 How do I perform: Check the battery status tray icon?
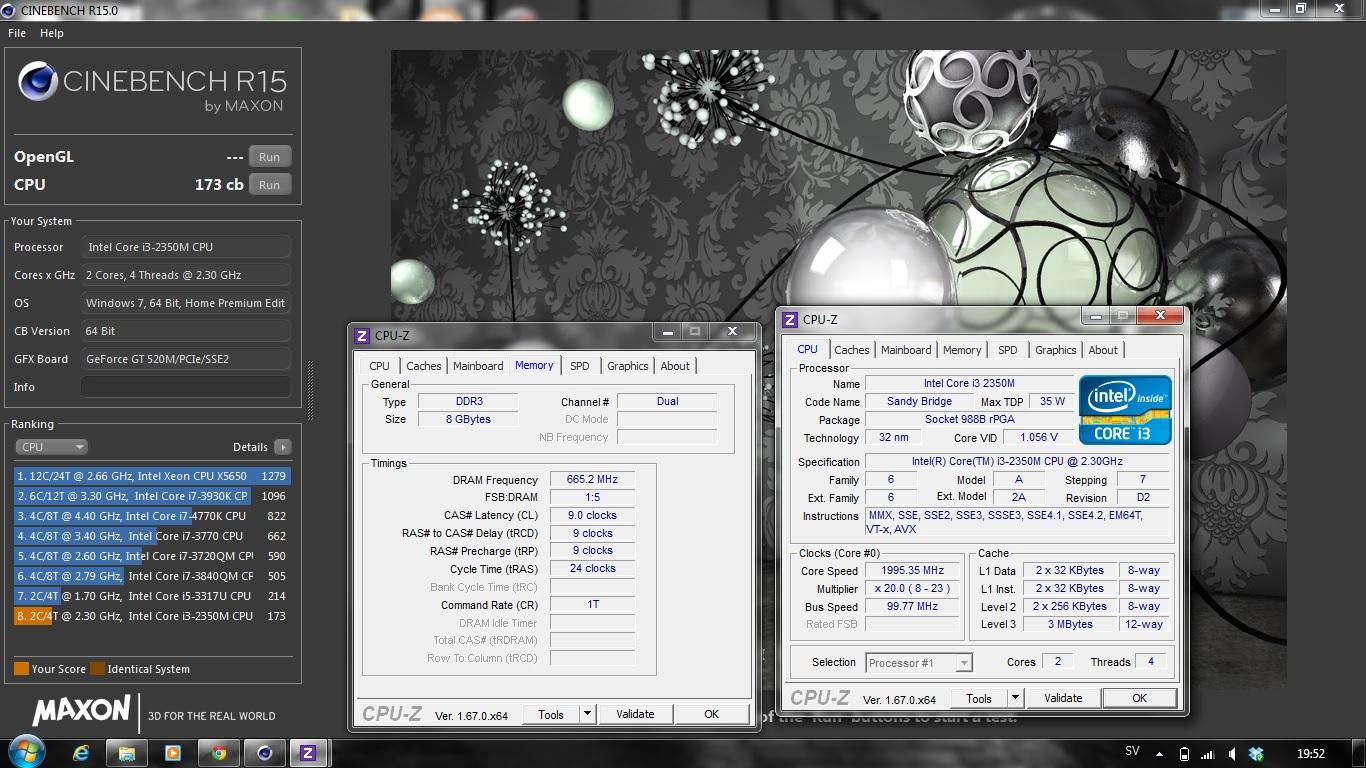point(1184,753)
